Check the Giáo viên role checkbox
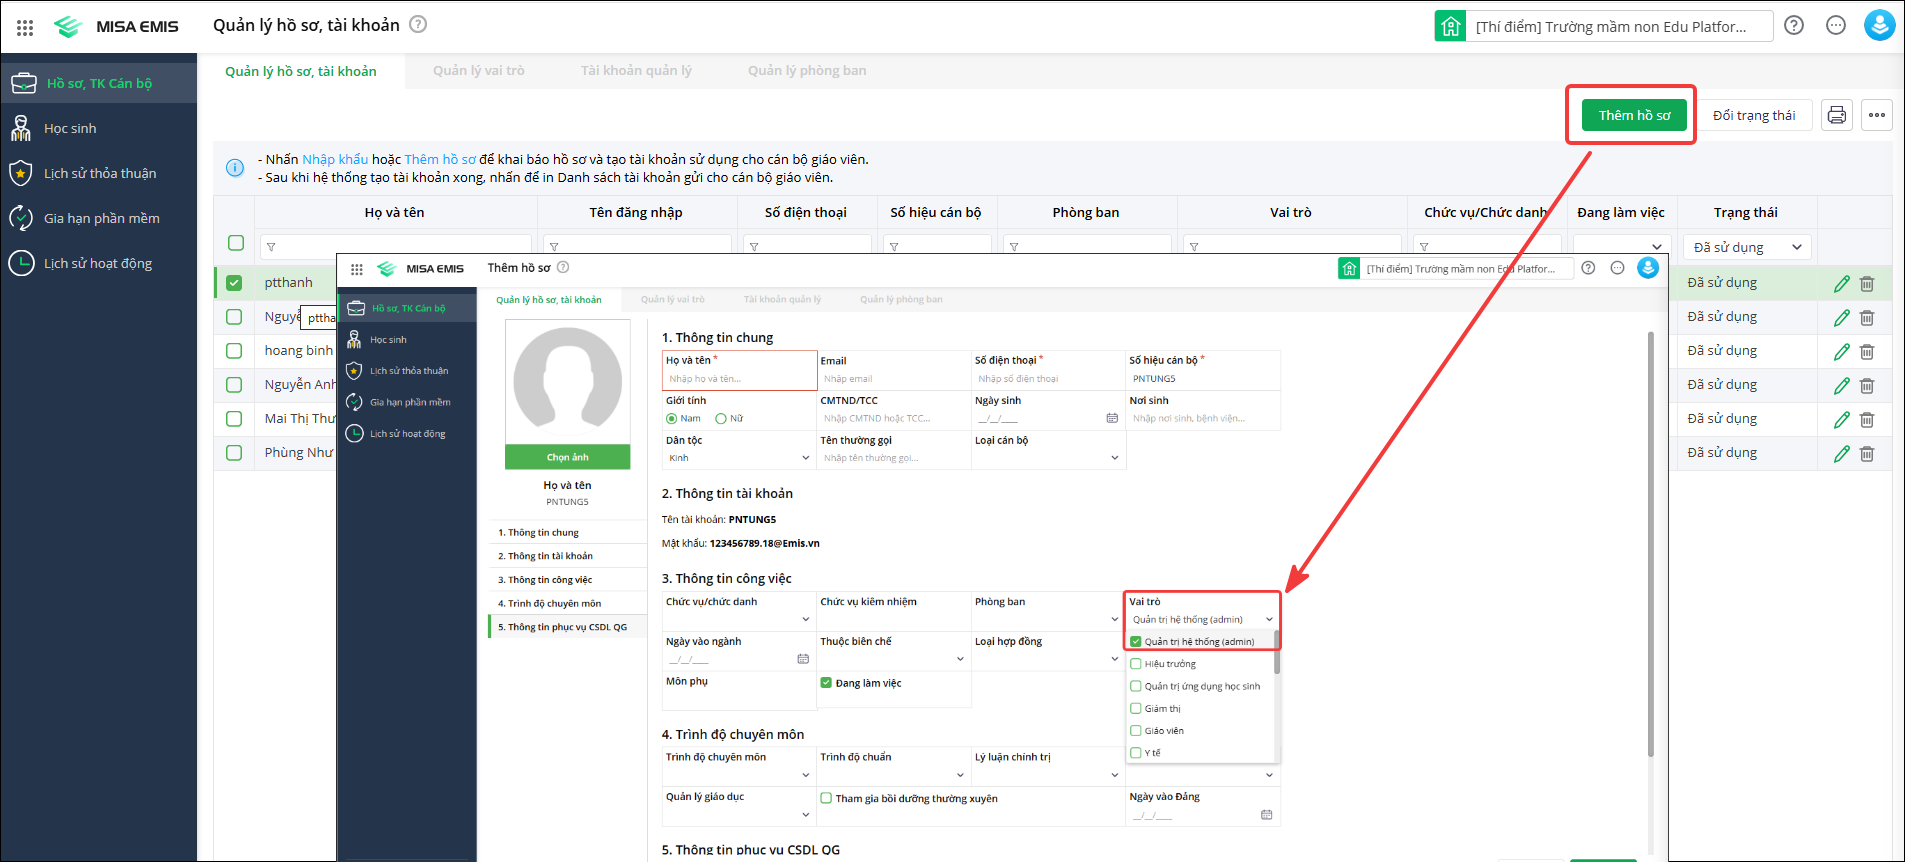 click(1136, 731)
